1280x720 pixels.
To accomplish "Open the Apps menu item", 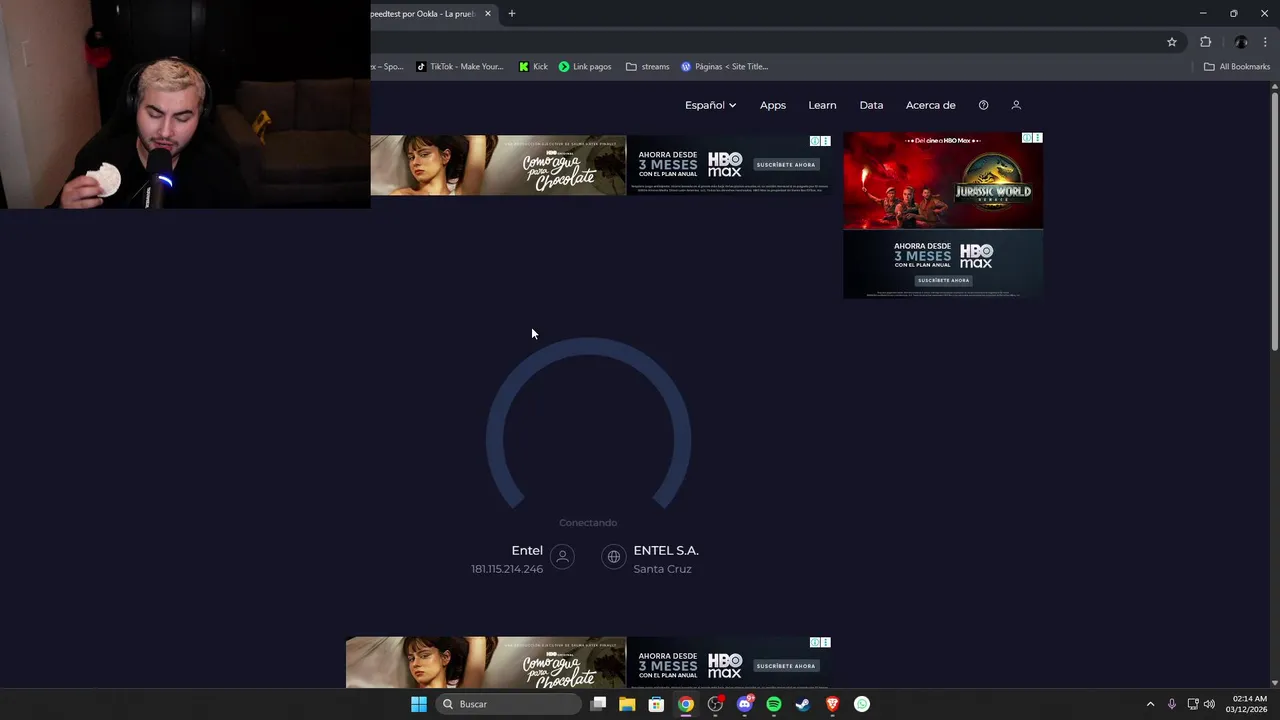I will point(773,105).
